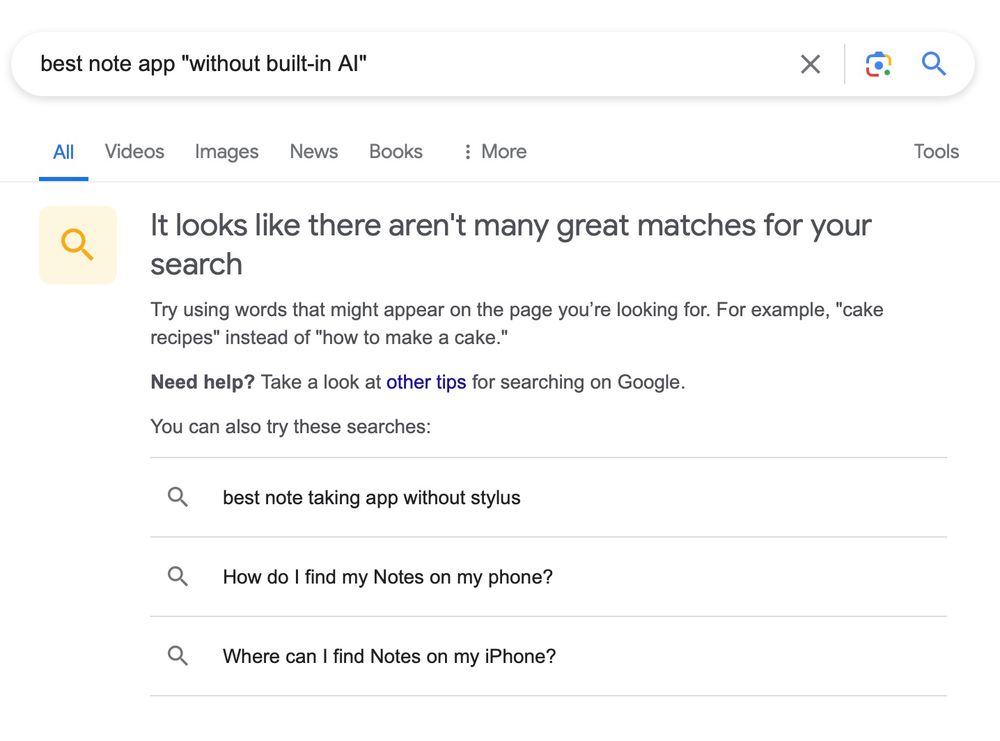This screenshot has width=1000, height=741.
Task: Click the magnifier icon beside 'best note taking app without stylus'
Action: point(178,497)
